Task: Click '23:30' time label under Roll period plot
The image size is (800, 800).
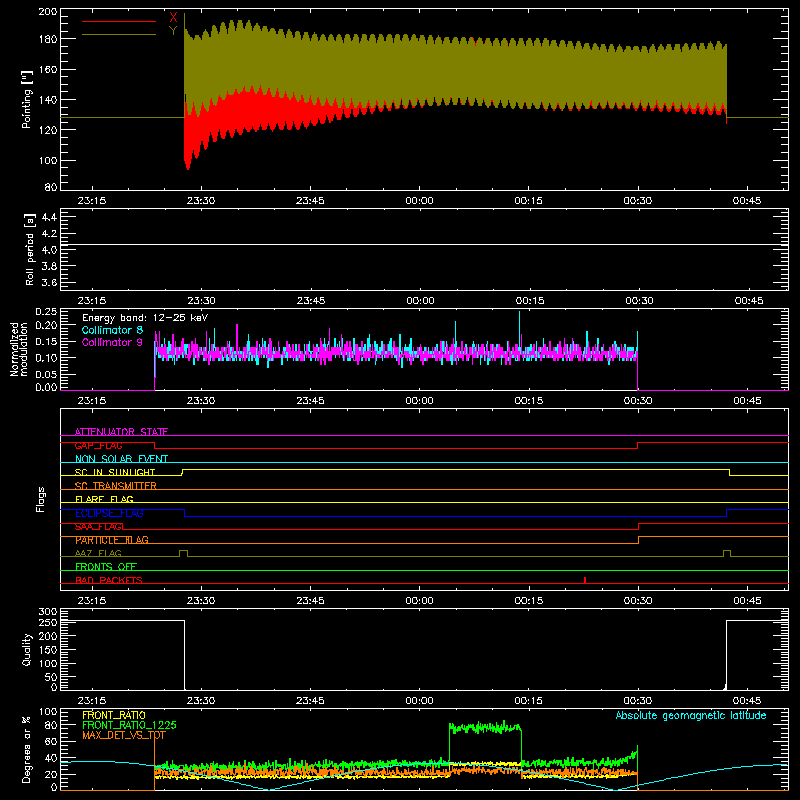Action: coord(201,301)
